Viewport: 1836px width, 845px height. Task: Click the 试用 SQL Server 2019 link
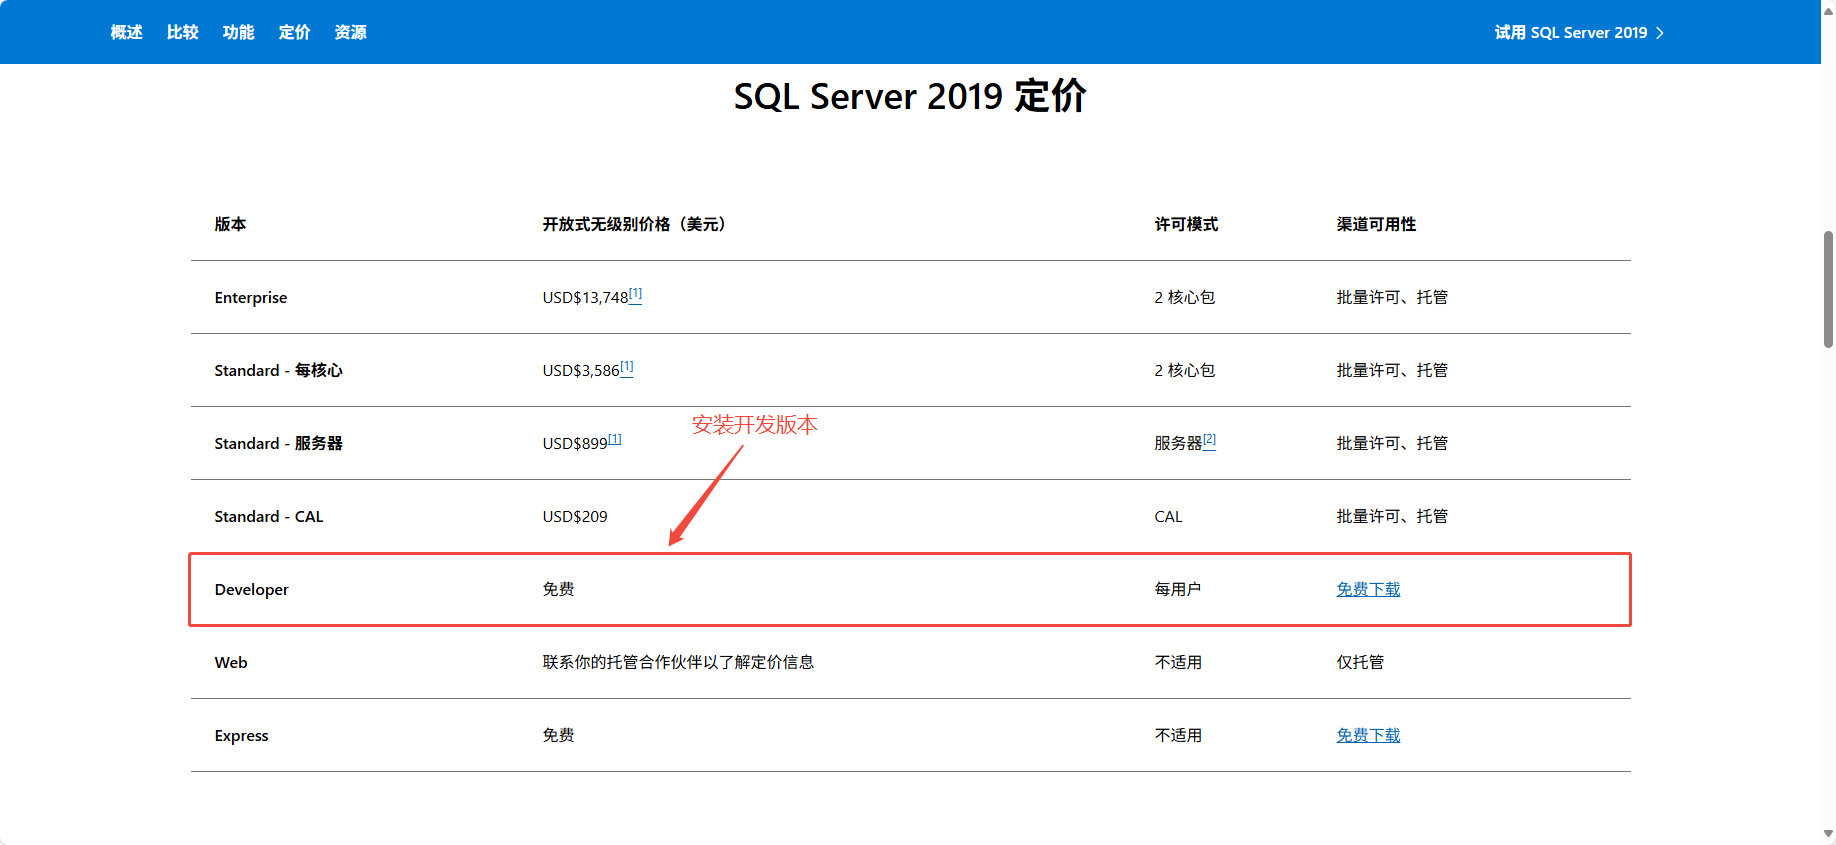pyautogui.click(x=1570, y=32)
